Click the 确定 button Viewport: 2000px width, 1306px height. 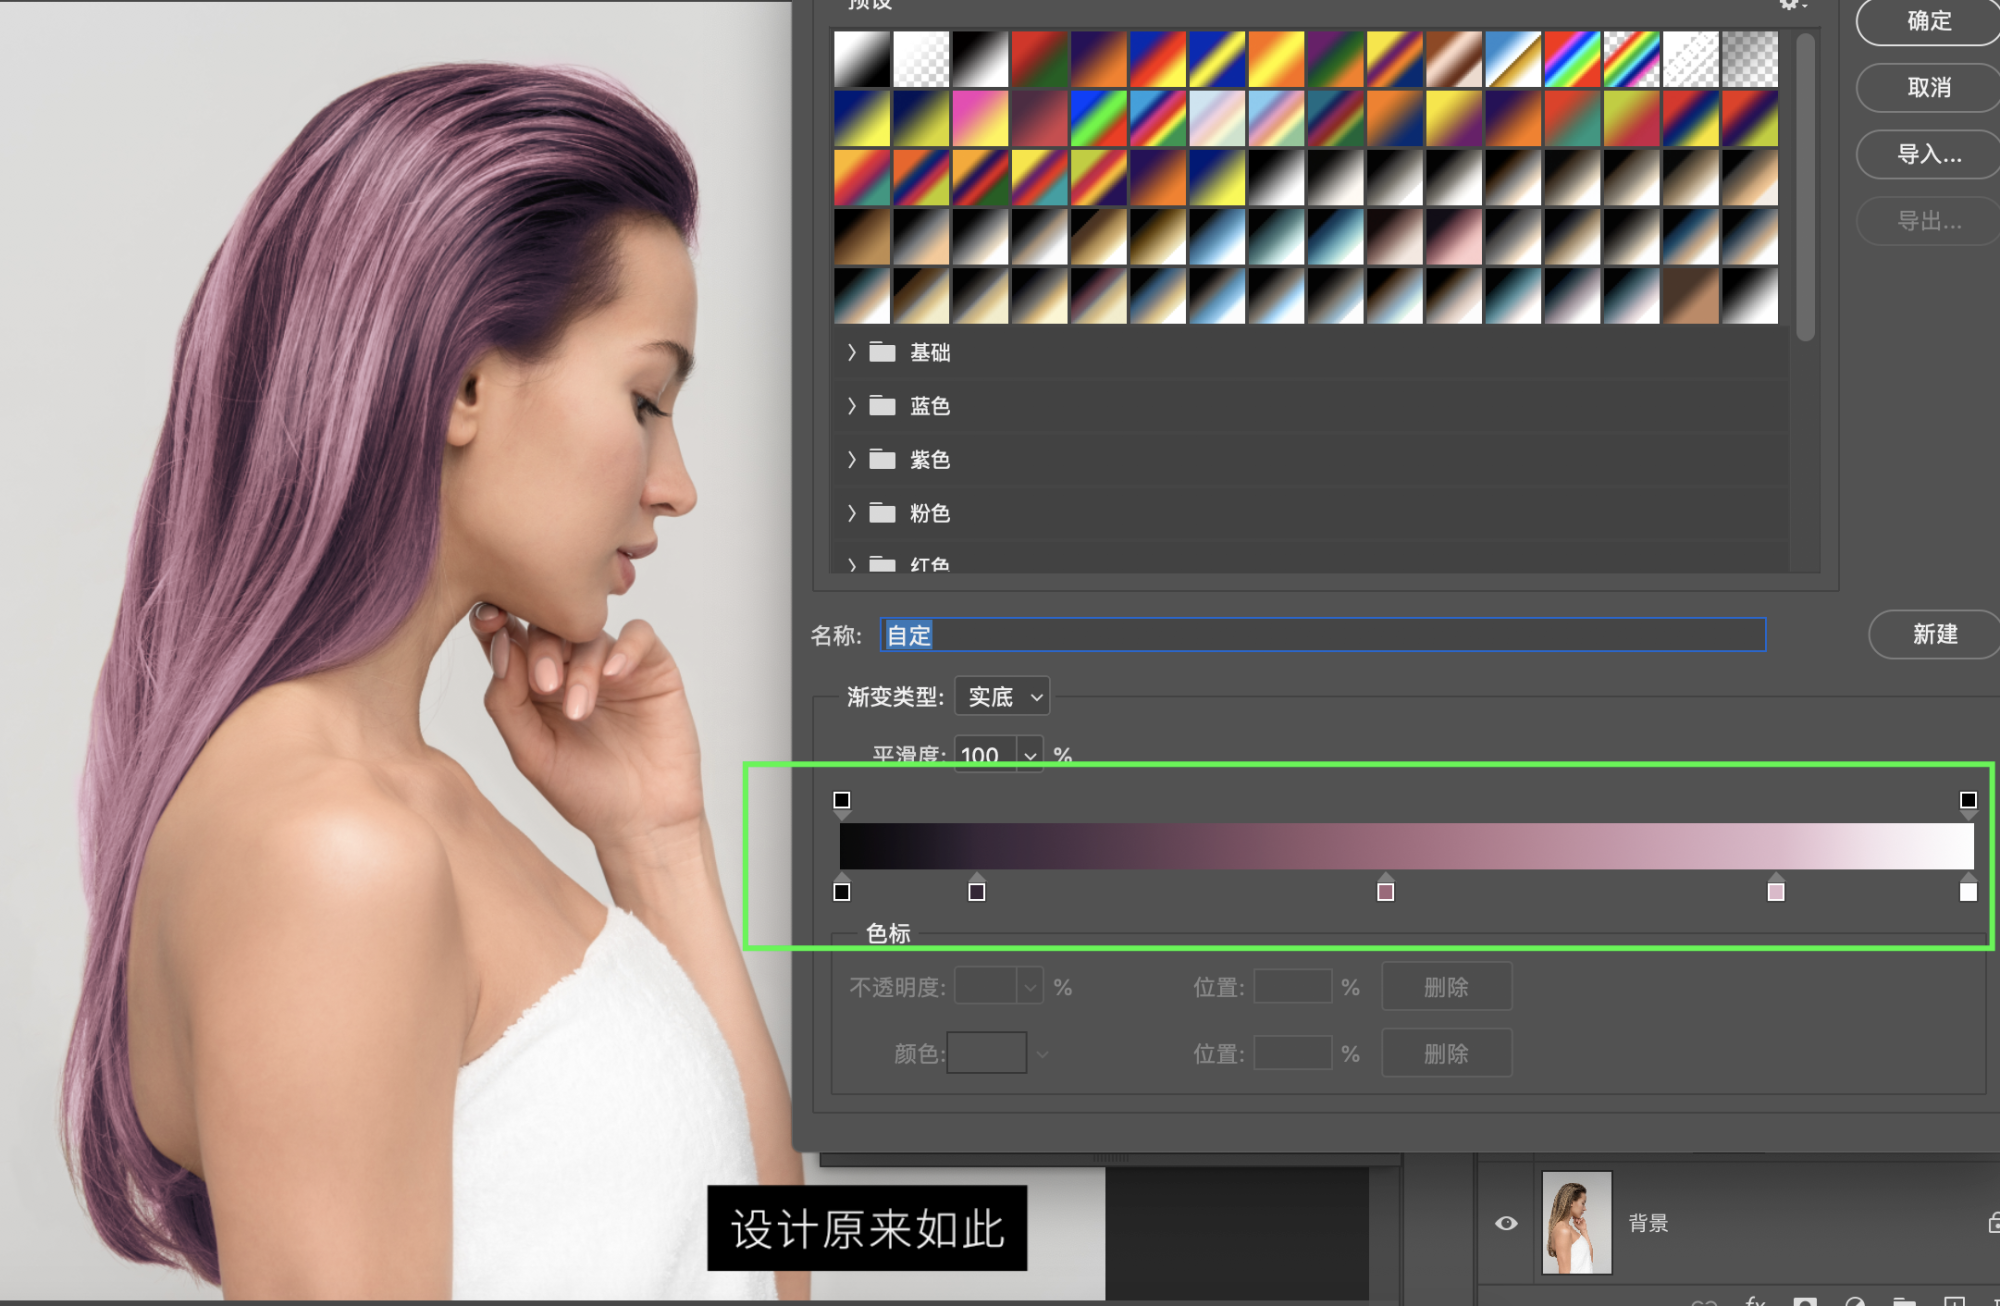click(x=1928, y=21)
